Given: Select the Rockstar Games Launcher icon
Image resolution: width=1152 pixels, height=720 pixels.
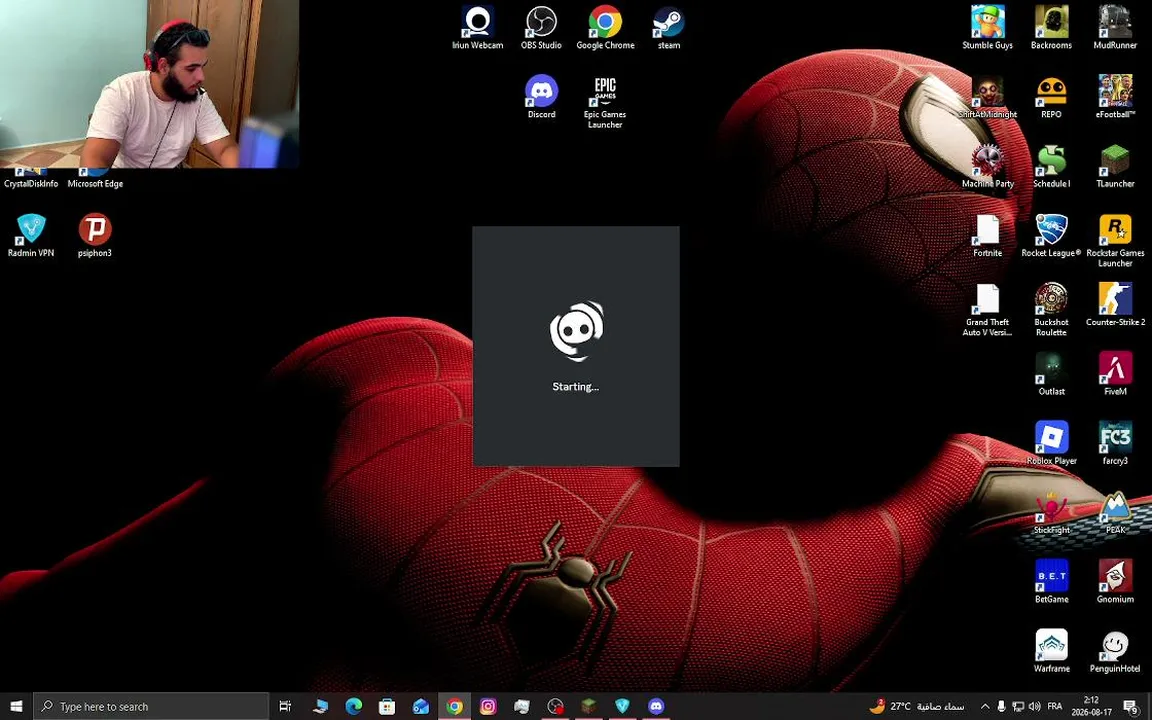Looking at the screenshot, I should pos(1115,240).
